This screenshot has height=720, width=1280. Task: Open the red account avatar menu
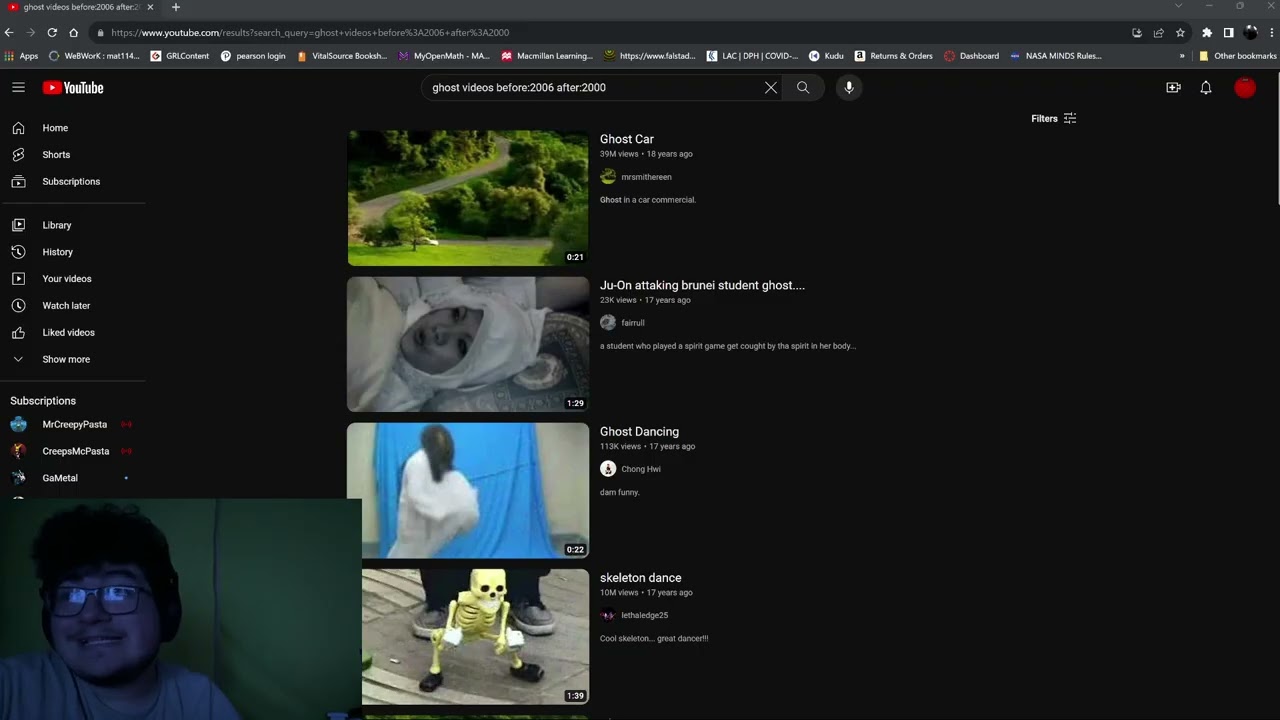pyautogui.click(x=1245, y=88)
